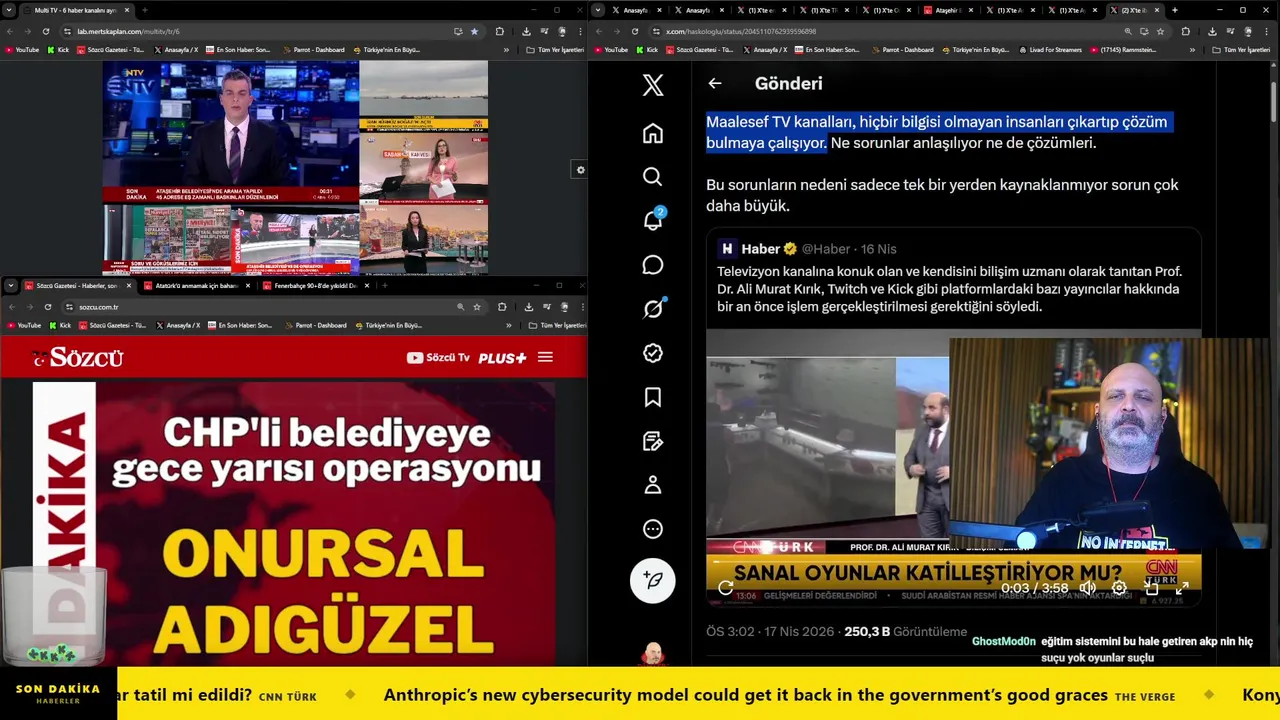The height and width of the screenshot is (720, 1280).
Task: Open Tüm Yer İşaretleri folder in X window
Action: coord(1240,49)
